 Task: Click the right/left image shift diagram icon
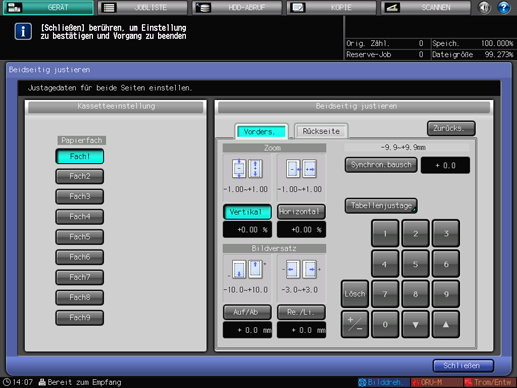pos(301,269)
